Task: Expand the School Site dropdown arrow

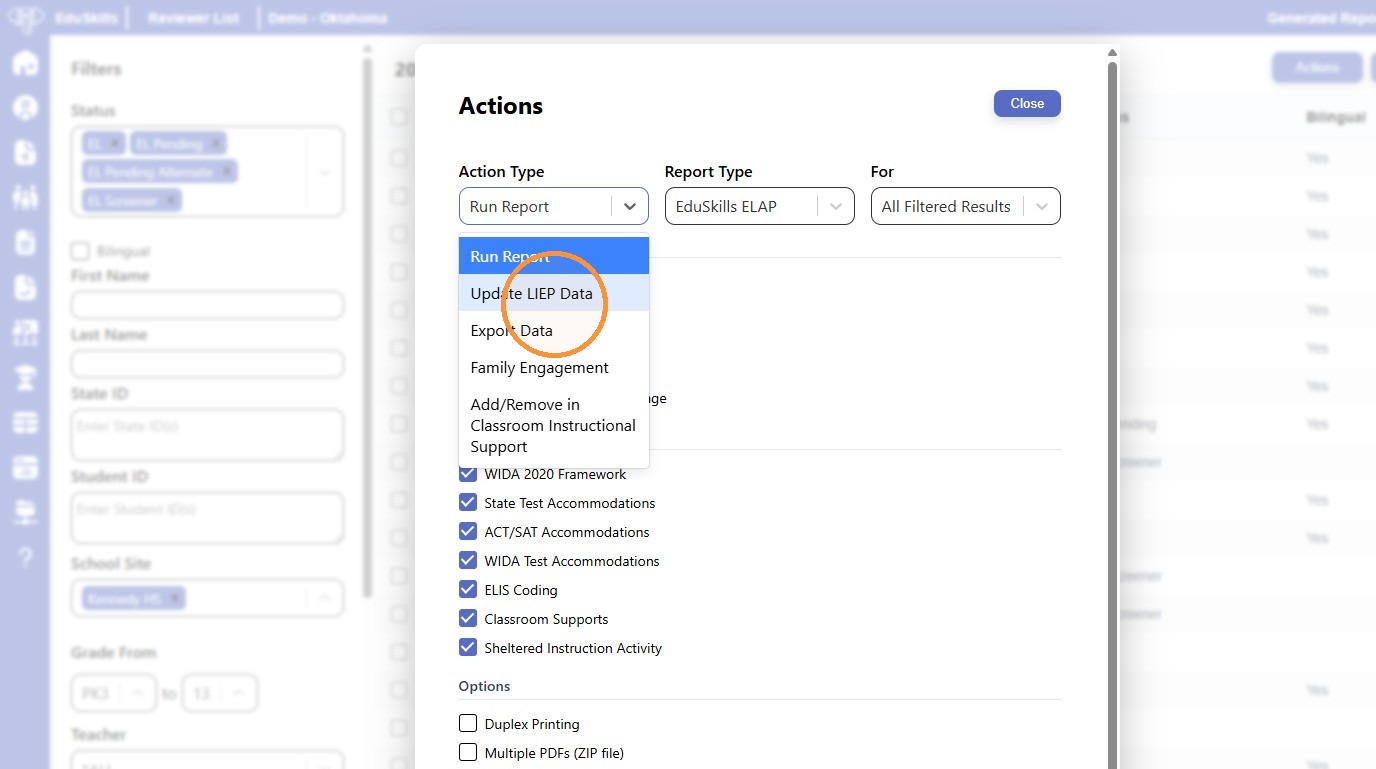Action: (325, 598)
